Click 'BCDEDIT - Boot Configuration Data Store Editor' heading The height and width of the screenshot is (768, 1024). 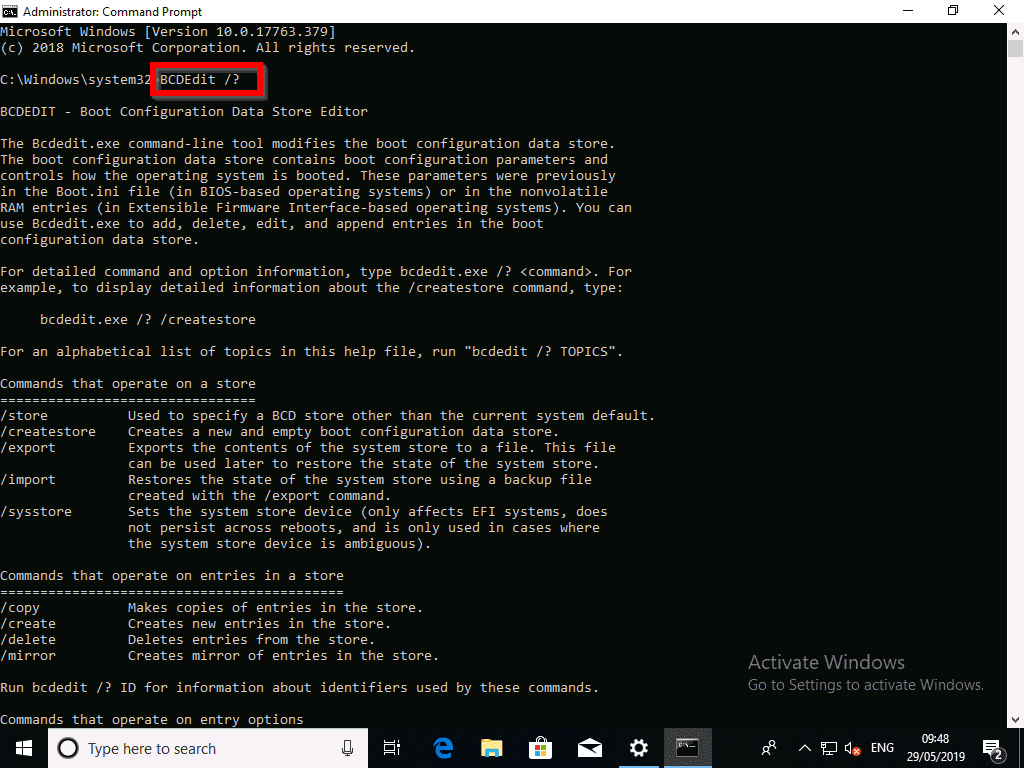[184, 112]
